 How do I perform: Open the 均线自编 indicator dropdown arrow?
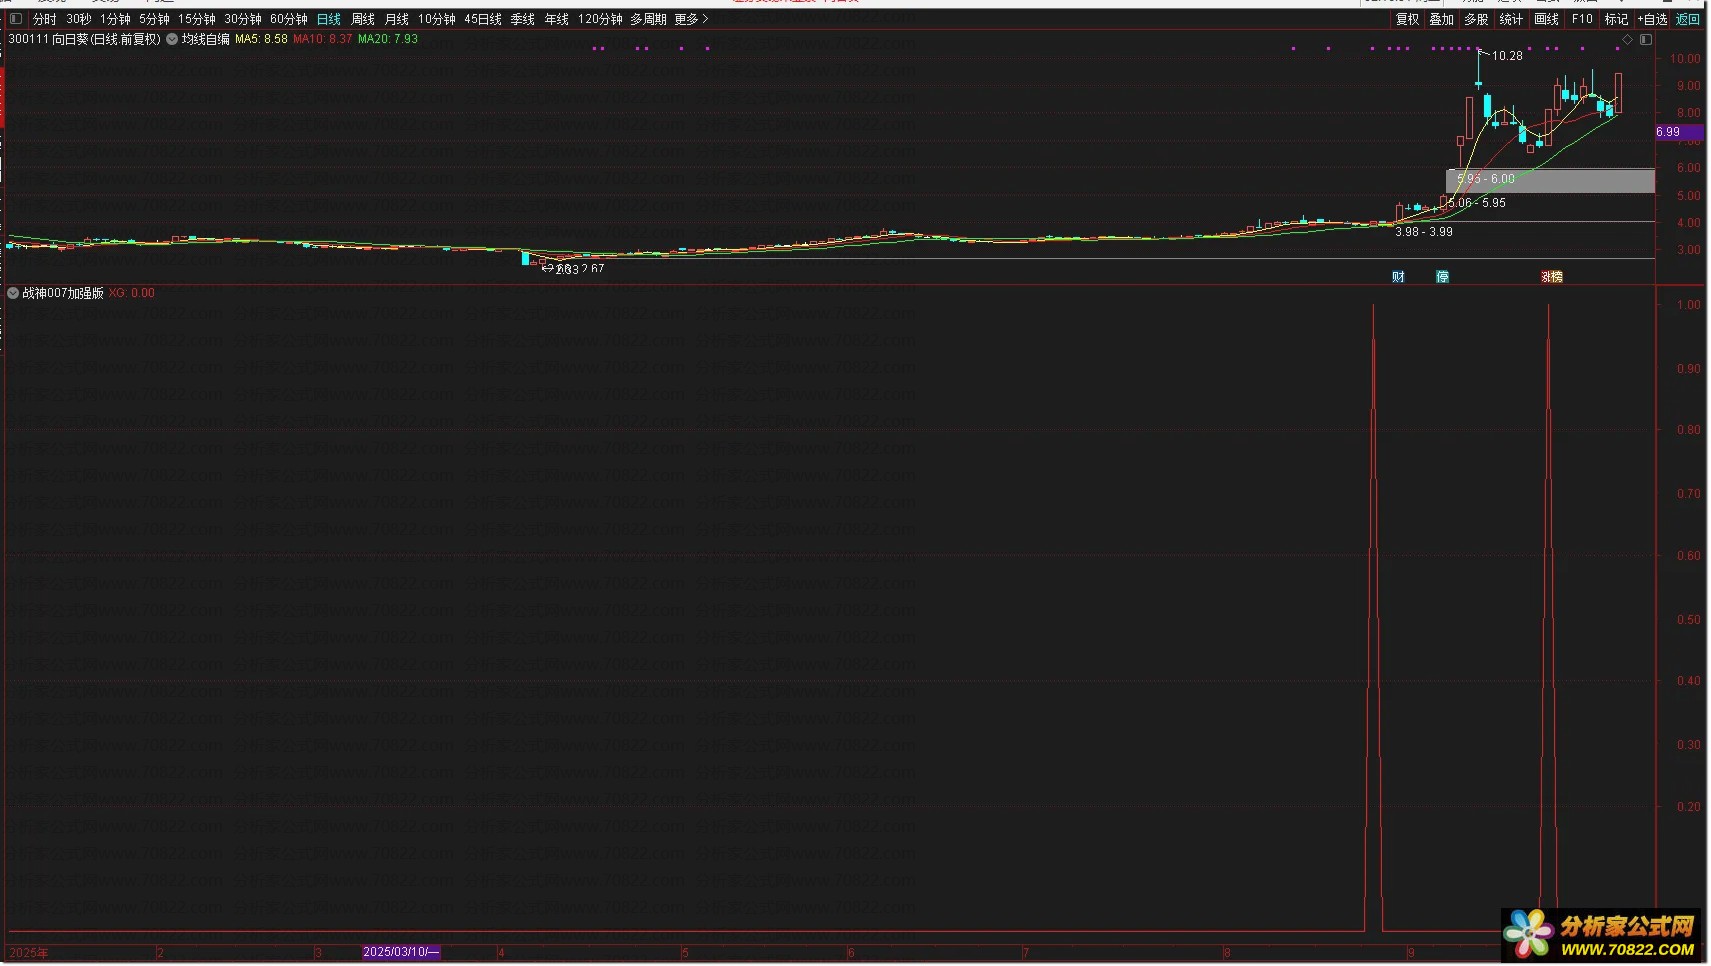[172, 39]
